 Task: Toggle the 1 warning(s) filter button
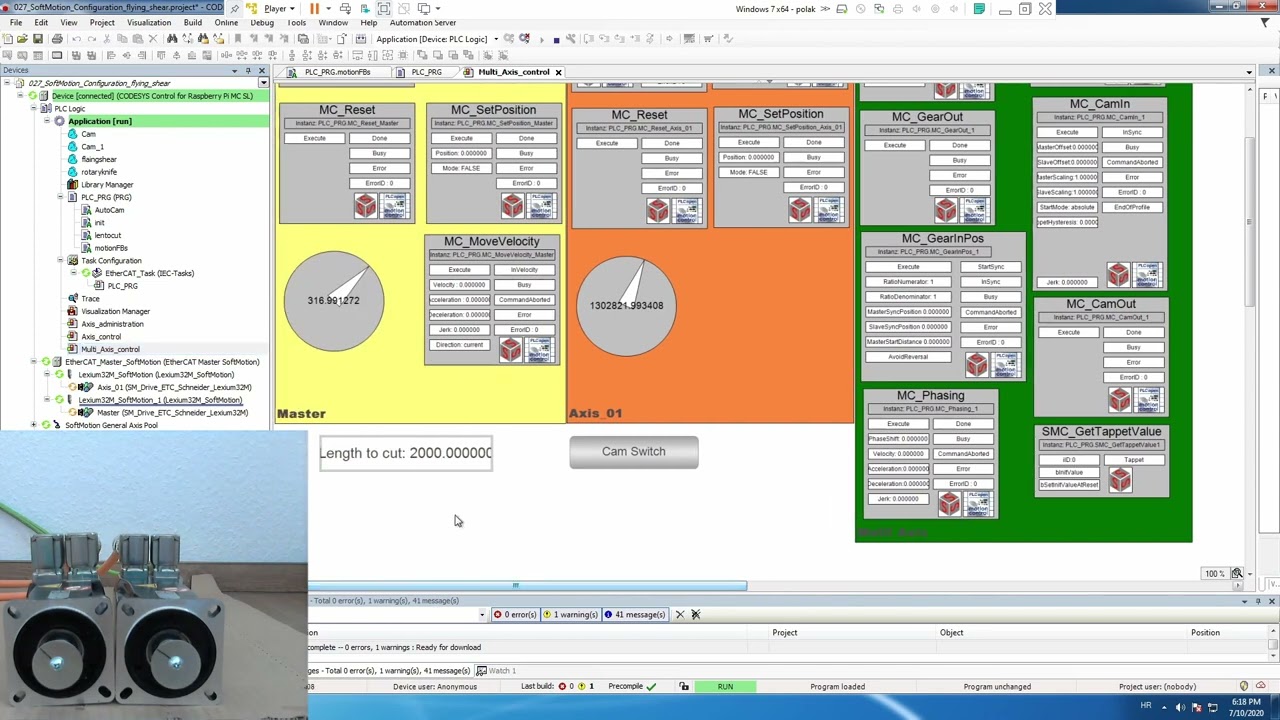point(570,614)
